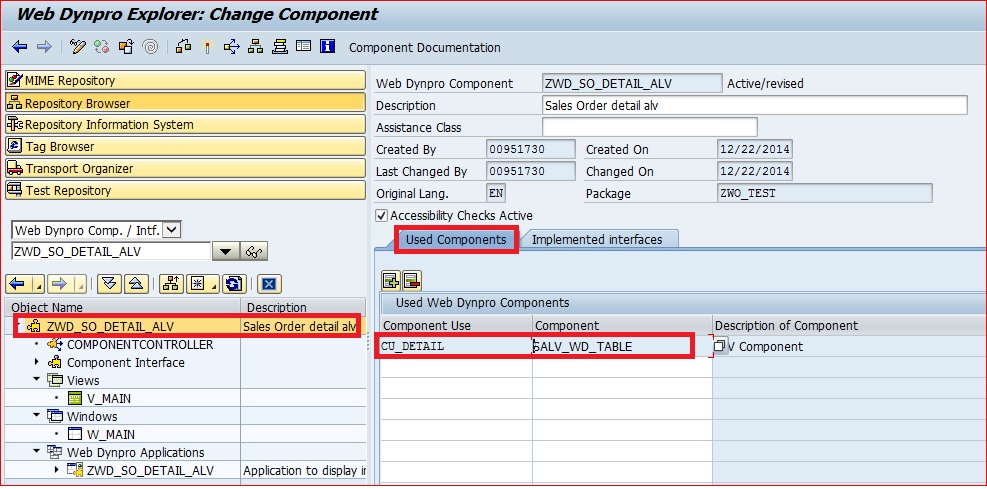987x489 pixels.
Task: Click the Display Navigation Window icon
Action: 279,47
